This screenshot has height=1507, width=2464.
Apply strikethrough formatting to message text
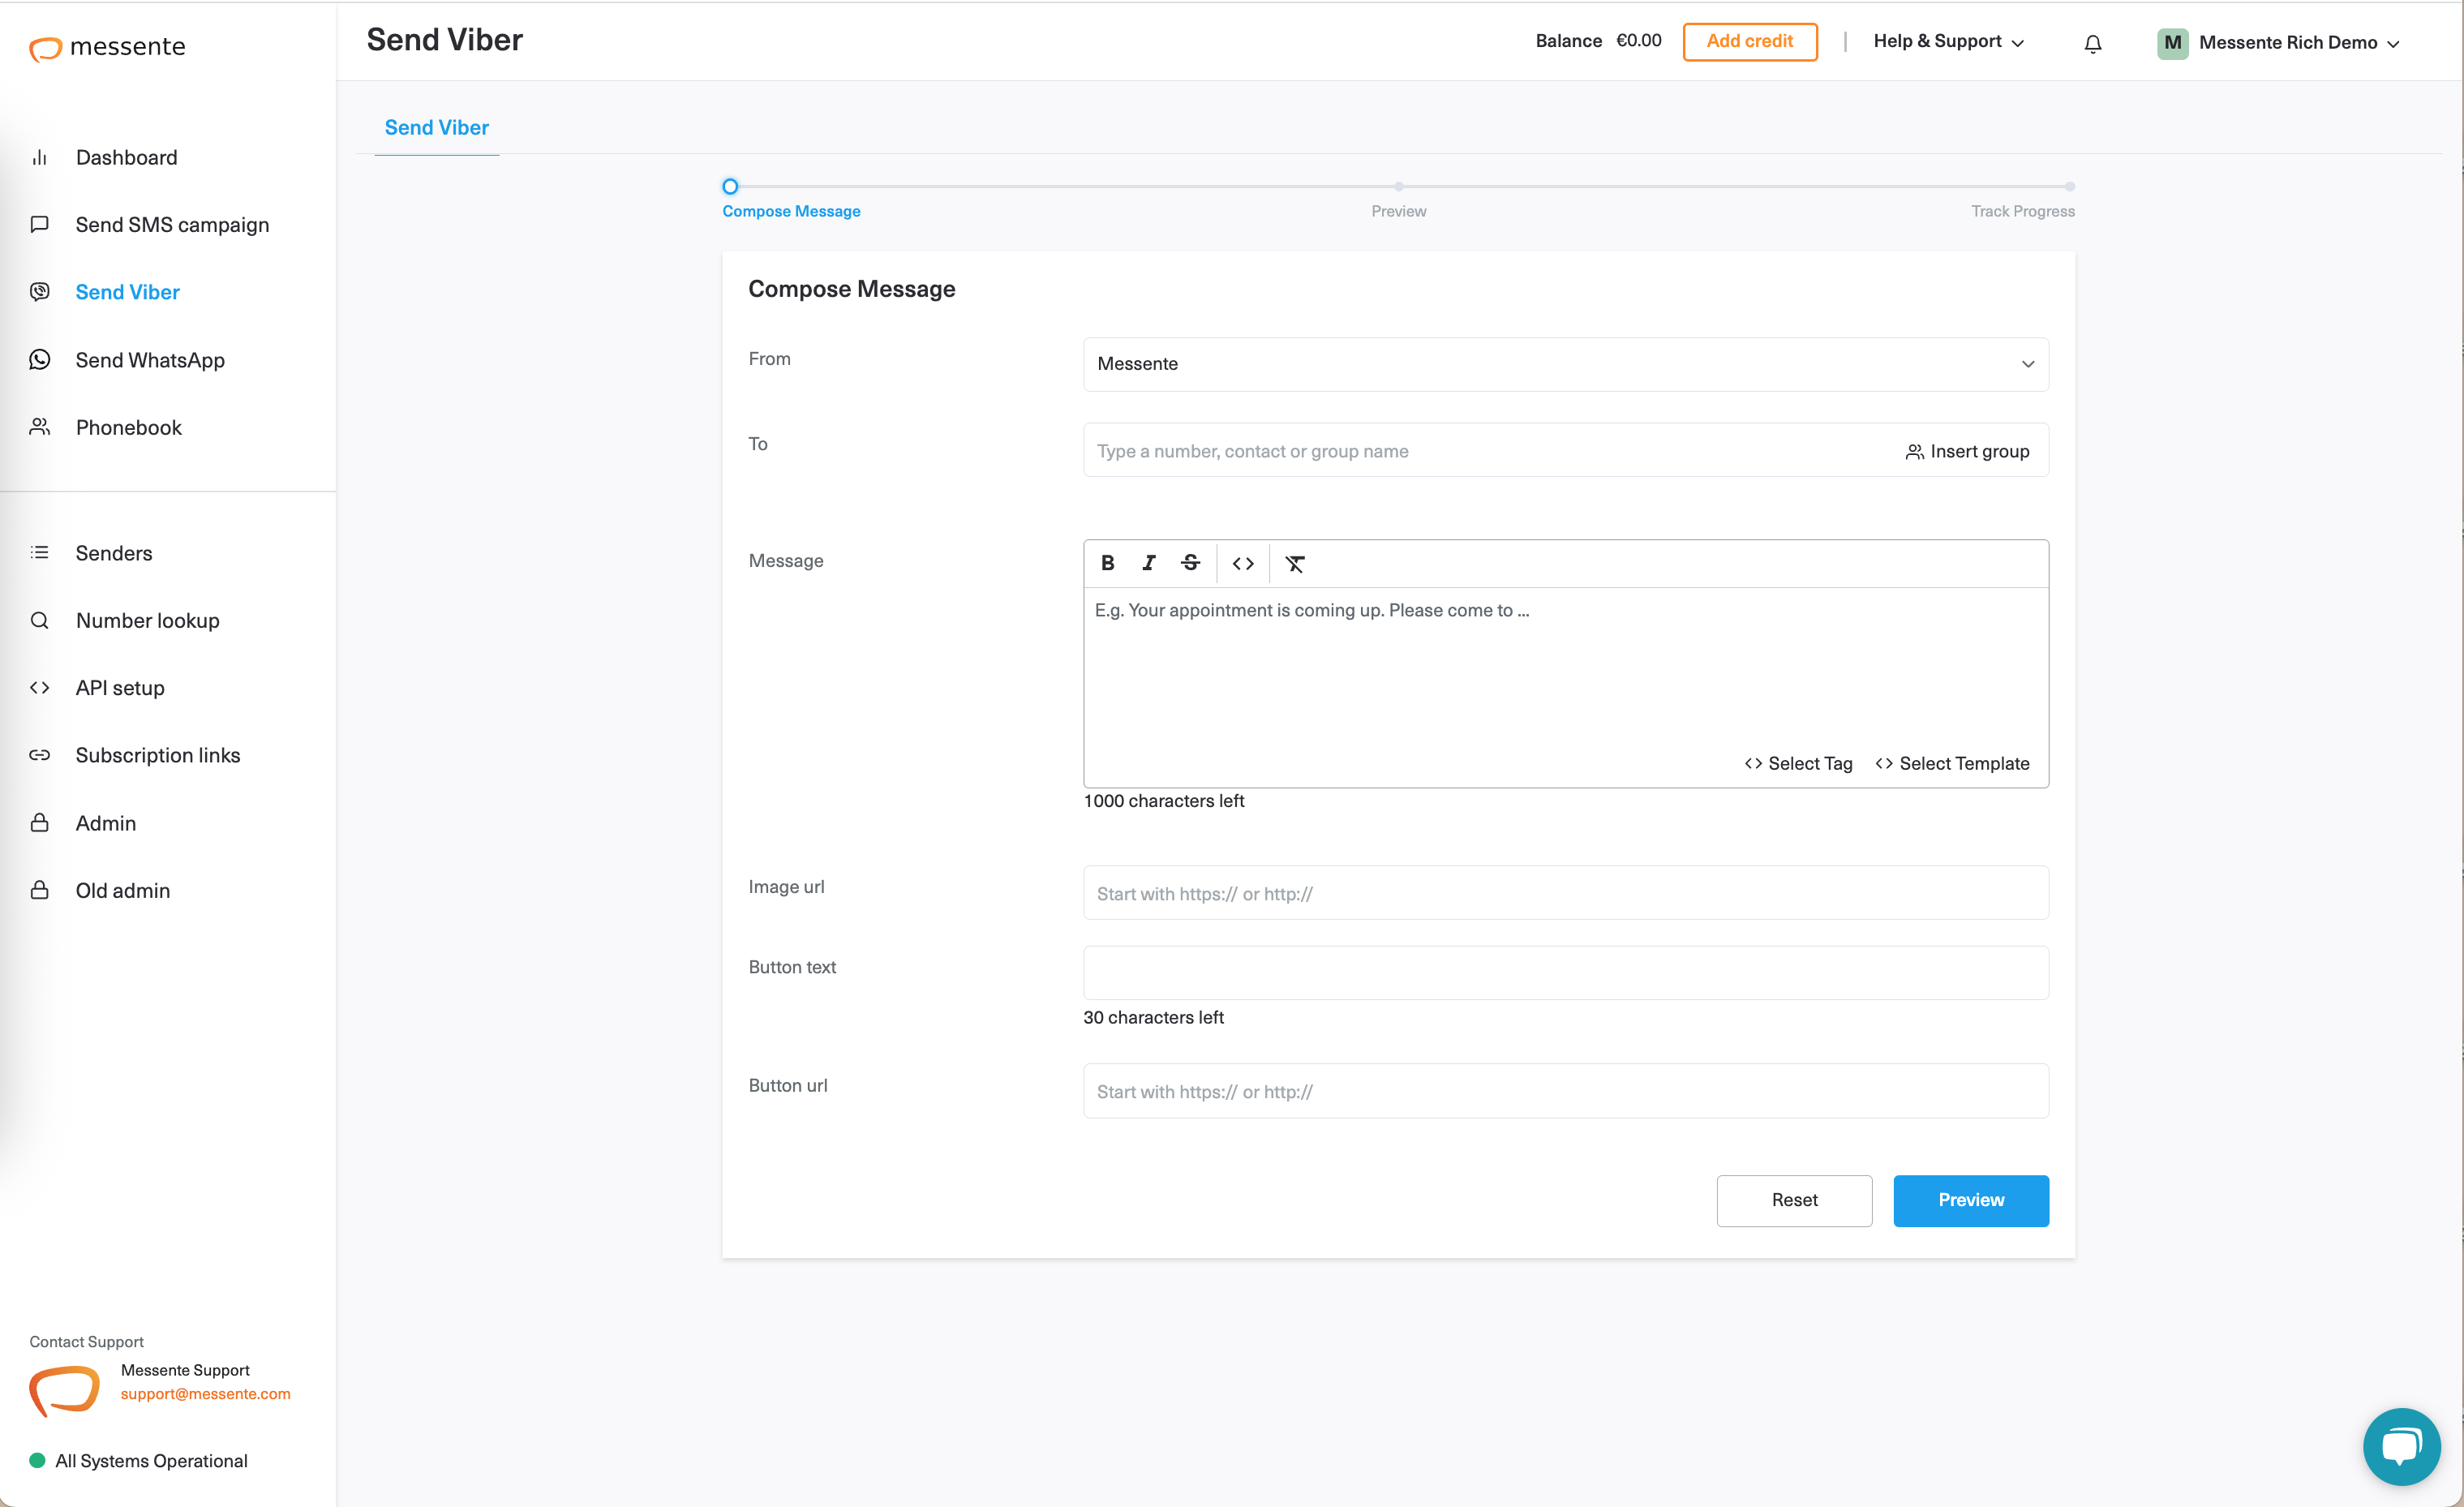coord(1190,563)
